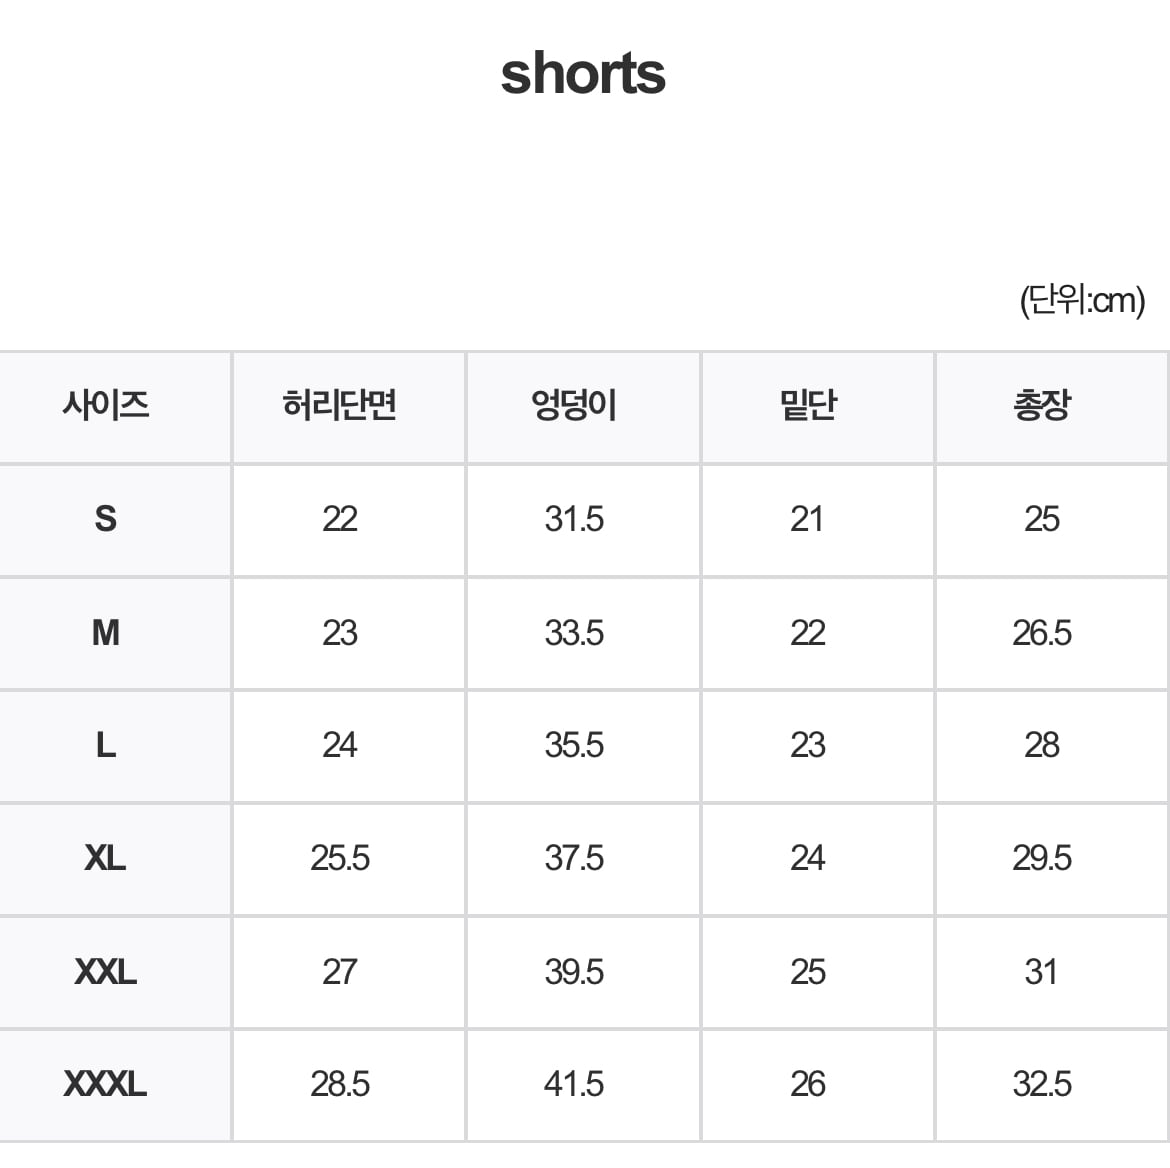
Task: Select the M size row label
Action: pyautogui.click(x=106, y=632)
